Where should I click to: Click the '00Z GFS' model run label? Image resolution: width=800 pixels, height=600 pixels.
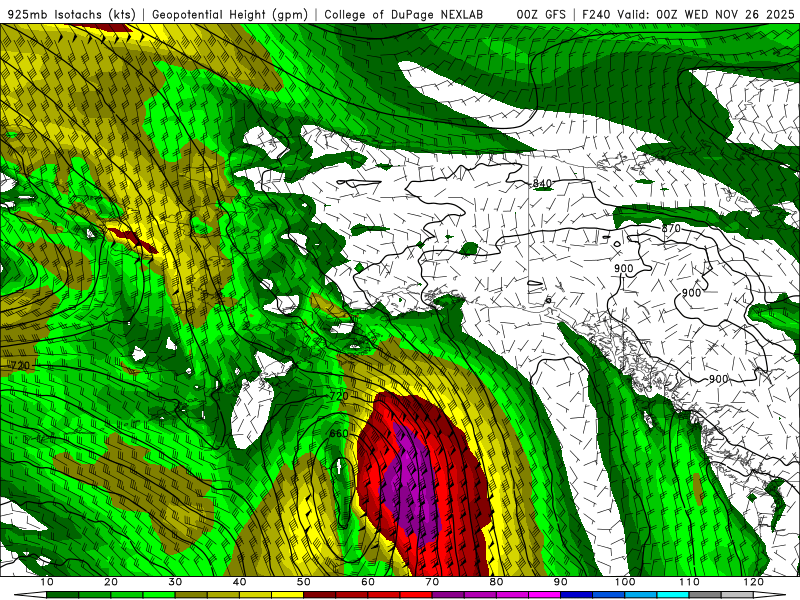(x=541, y=14)
